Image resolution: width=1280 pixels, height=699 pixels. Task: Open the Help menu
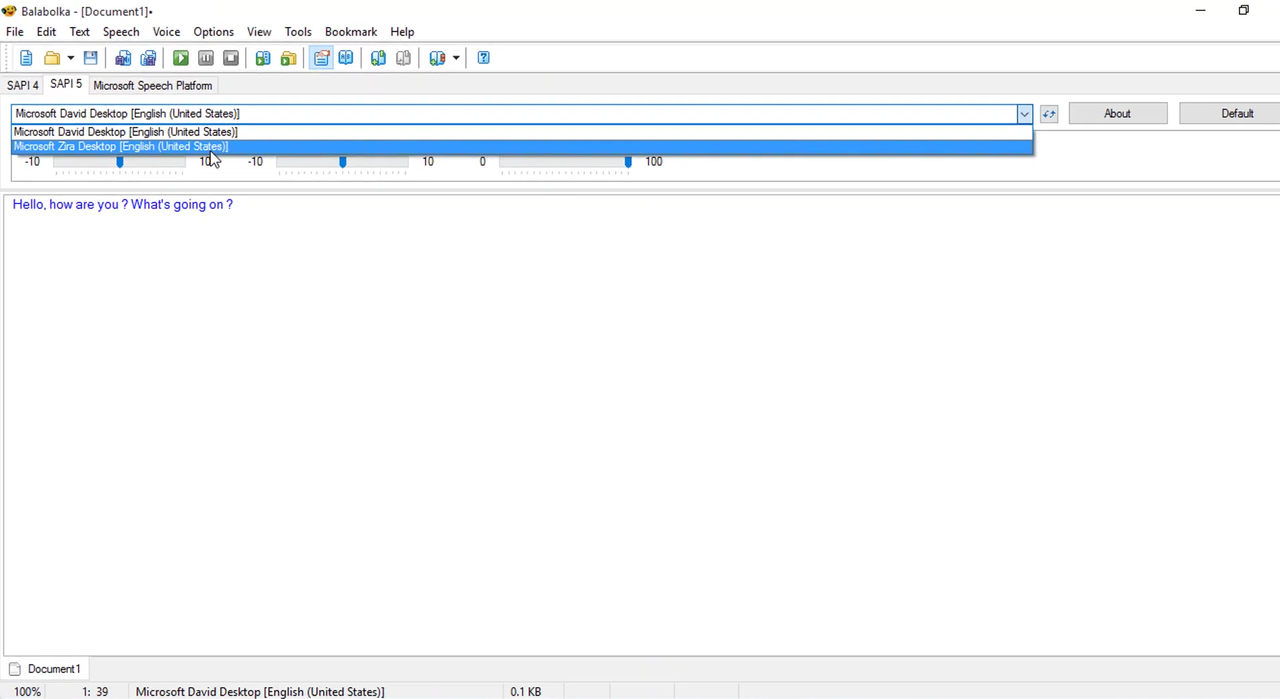pyautogui.click(x=402, y=32)
